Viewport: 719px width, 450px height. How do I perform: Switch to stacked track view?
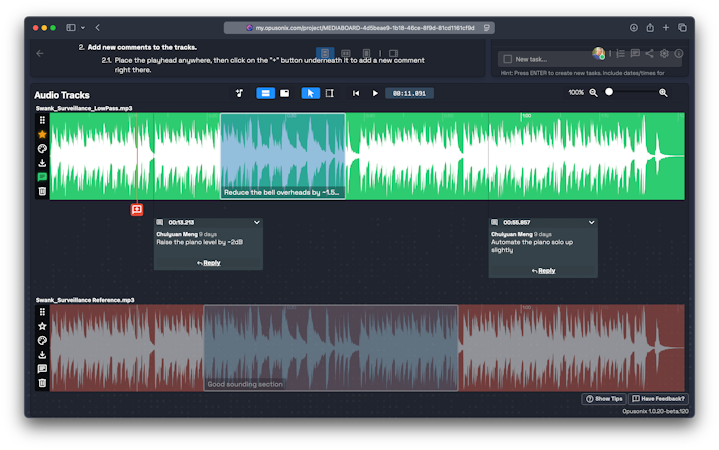pyautogui.click(x=265, y=93)
